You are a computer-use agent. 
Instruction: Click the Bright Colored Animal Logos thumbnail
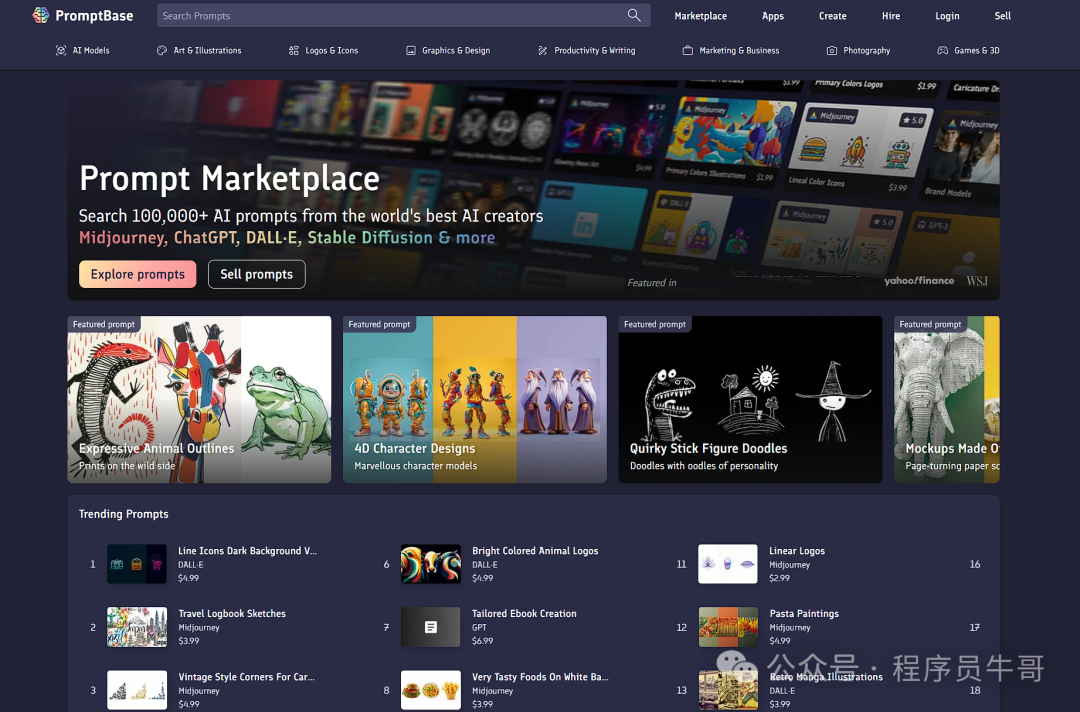(x=430, y=564)
